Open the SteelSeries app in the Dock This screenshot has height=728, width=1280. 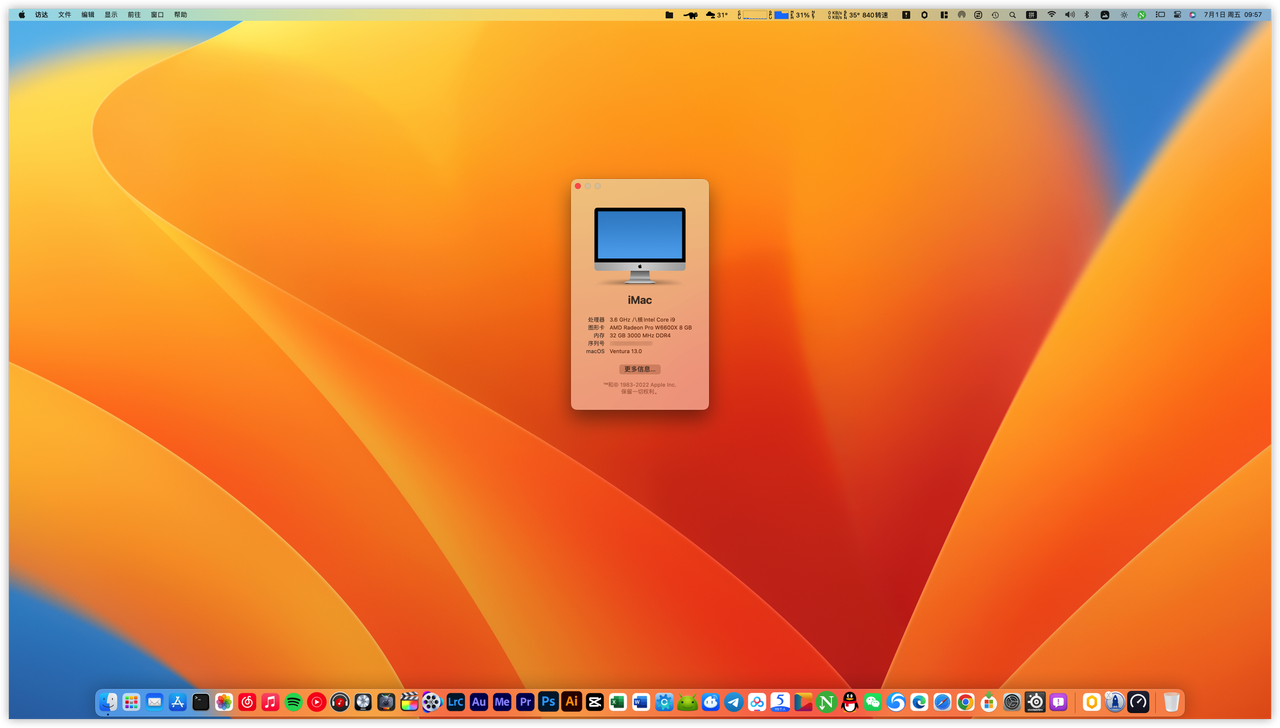1035,702
